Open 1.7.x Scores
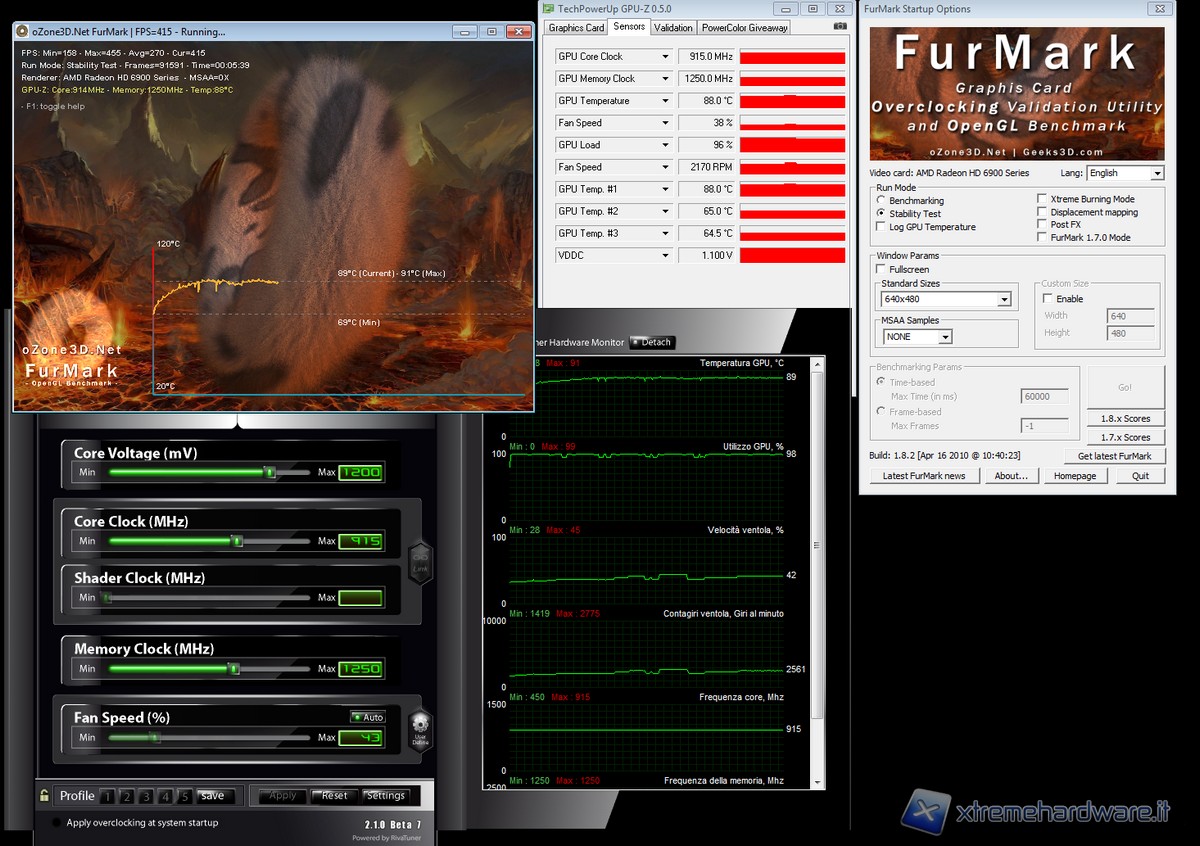Viewport: 1200px width, 846px height. [x=1126, y=437]
